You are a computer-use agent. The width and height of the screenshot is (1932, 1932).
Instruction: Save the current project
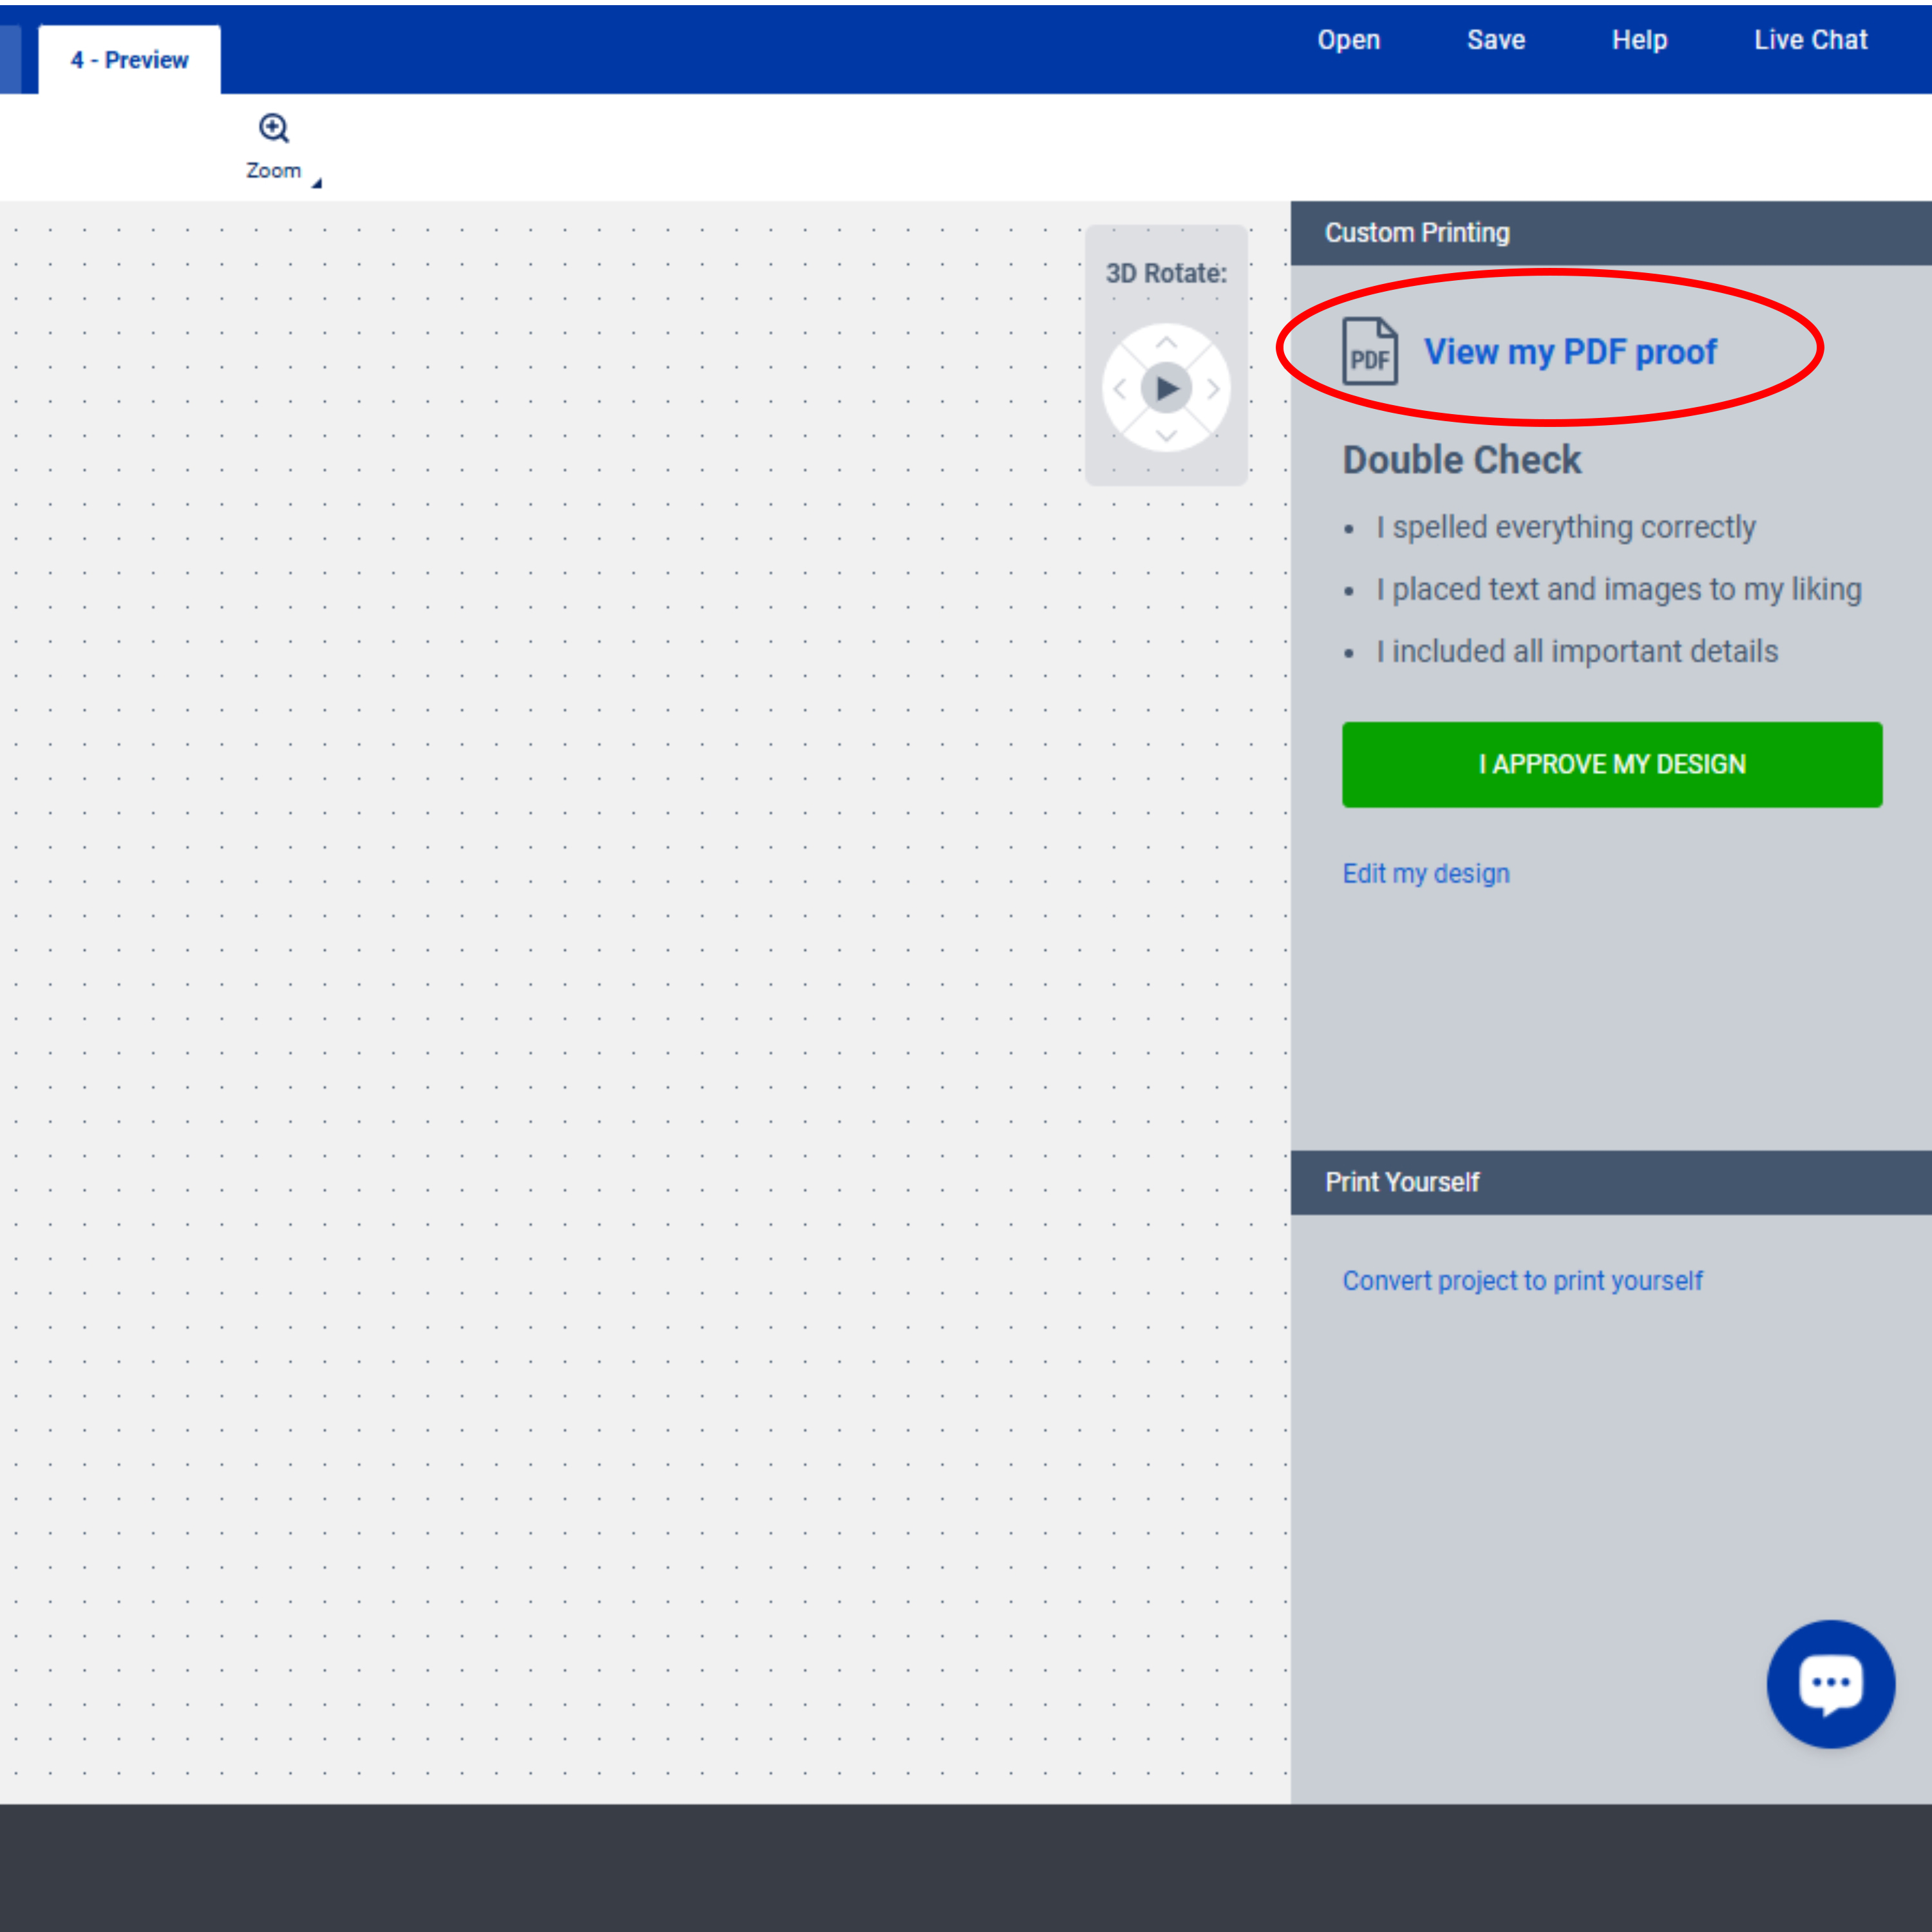pos(1496,40)
